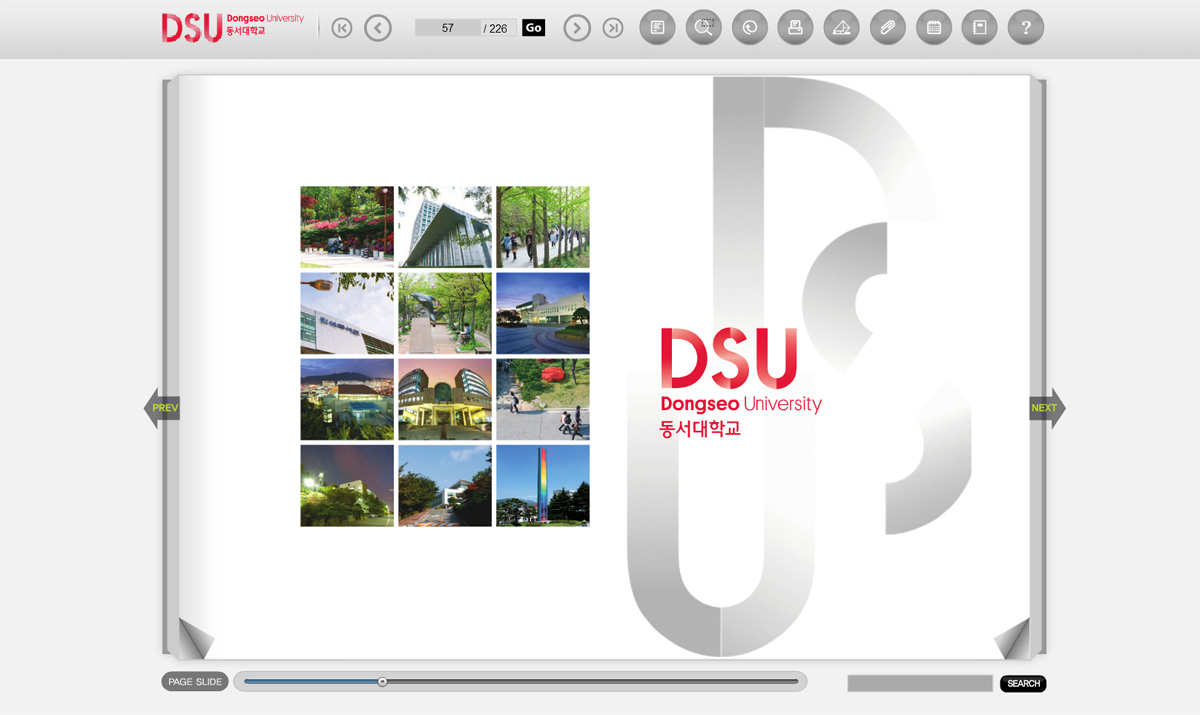Click the PAGE SLIDE slider handle
Screen dimensions: 1200x715
[382, 682]
